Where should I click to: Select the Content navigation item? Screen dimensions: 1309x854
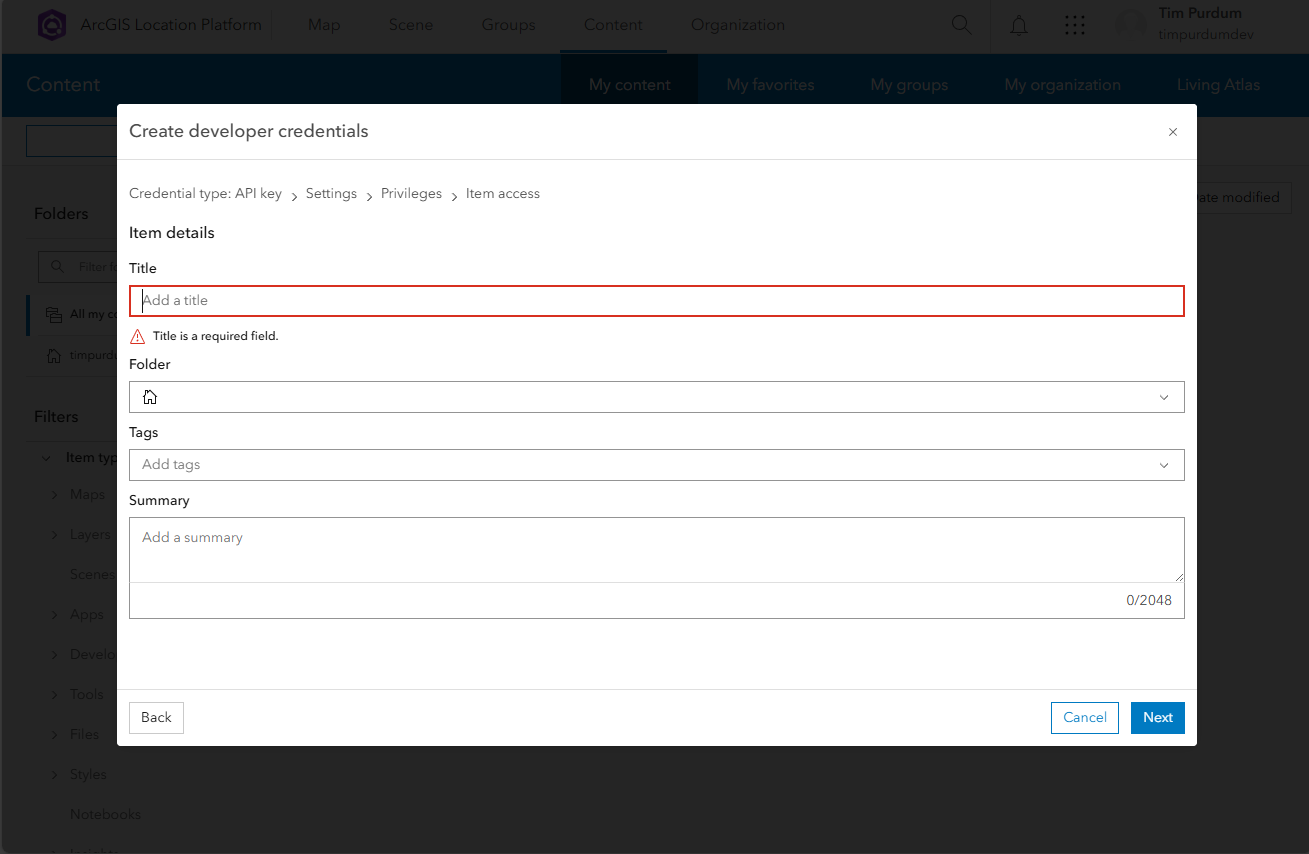pyautogui.click(x=613, y=25)
